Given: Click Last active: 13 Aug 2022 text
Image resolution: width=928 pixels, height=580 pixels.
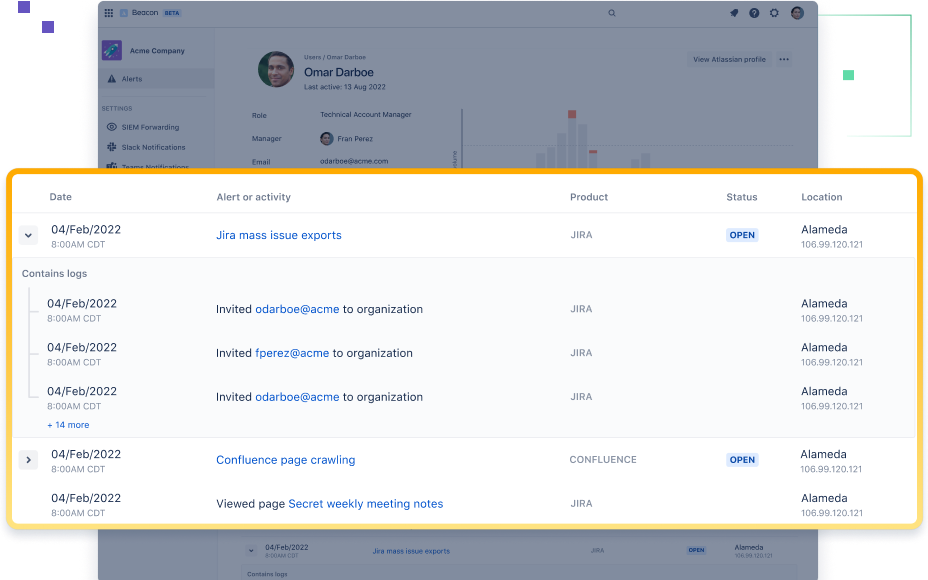Looking at the screenshot, I should coord(344,87).
